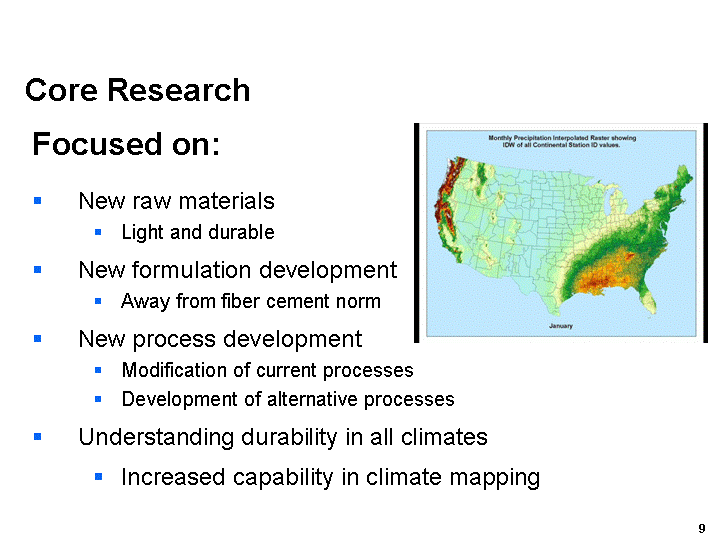720x540 pixels.
Task: Click the 'Development of alternative processes' text
Action: (x=287, y=400)
